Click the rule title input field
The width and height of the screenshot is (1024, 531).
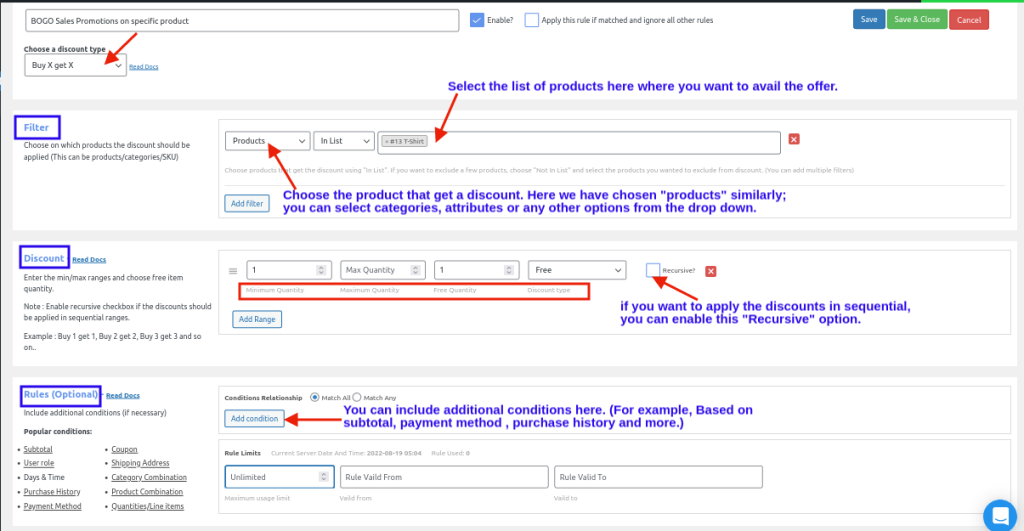click(x=242, y=20)
